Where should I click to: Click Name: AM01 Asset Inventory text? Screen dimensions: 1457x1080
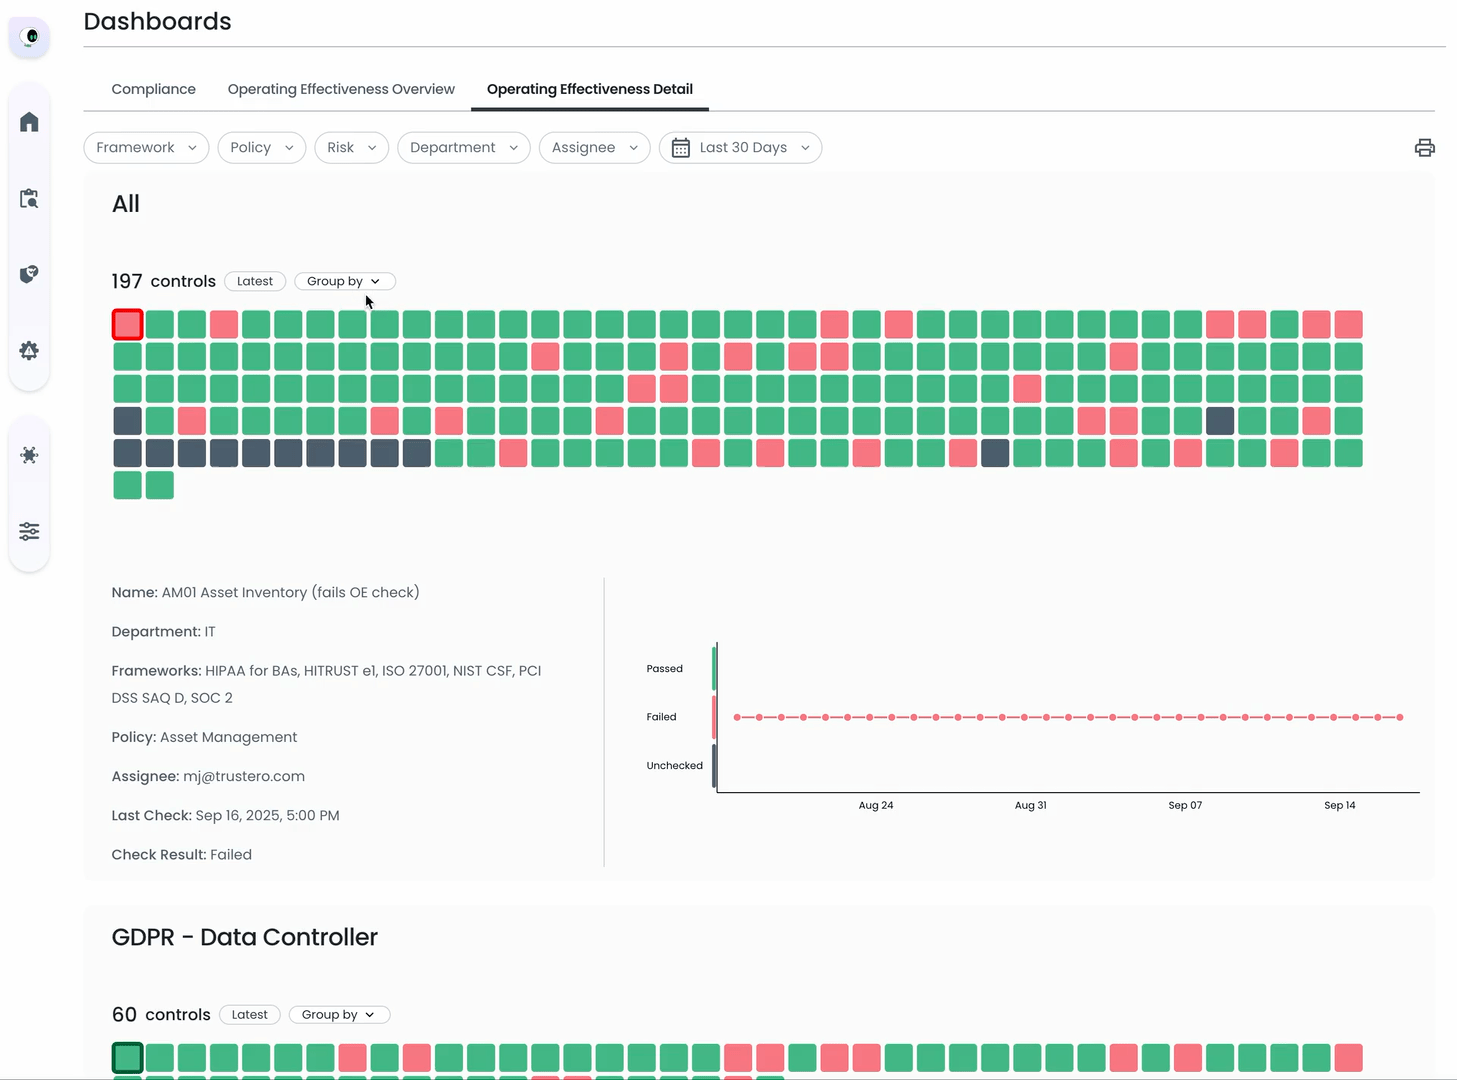[265, 593]
